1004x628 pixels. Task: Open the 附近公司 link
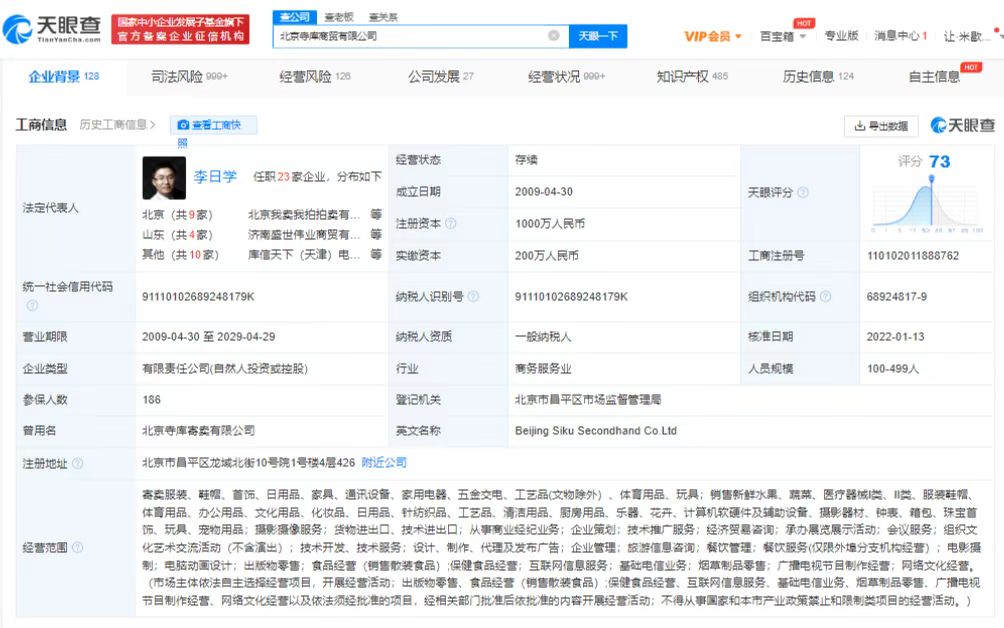[x=384, y=463]
